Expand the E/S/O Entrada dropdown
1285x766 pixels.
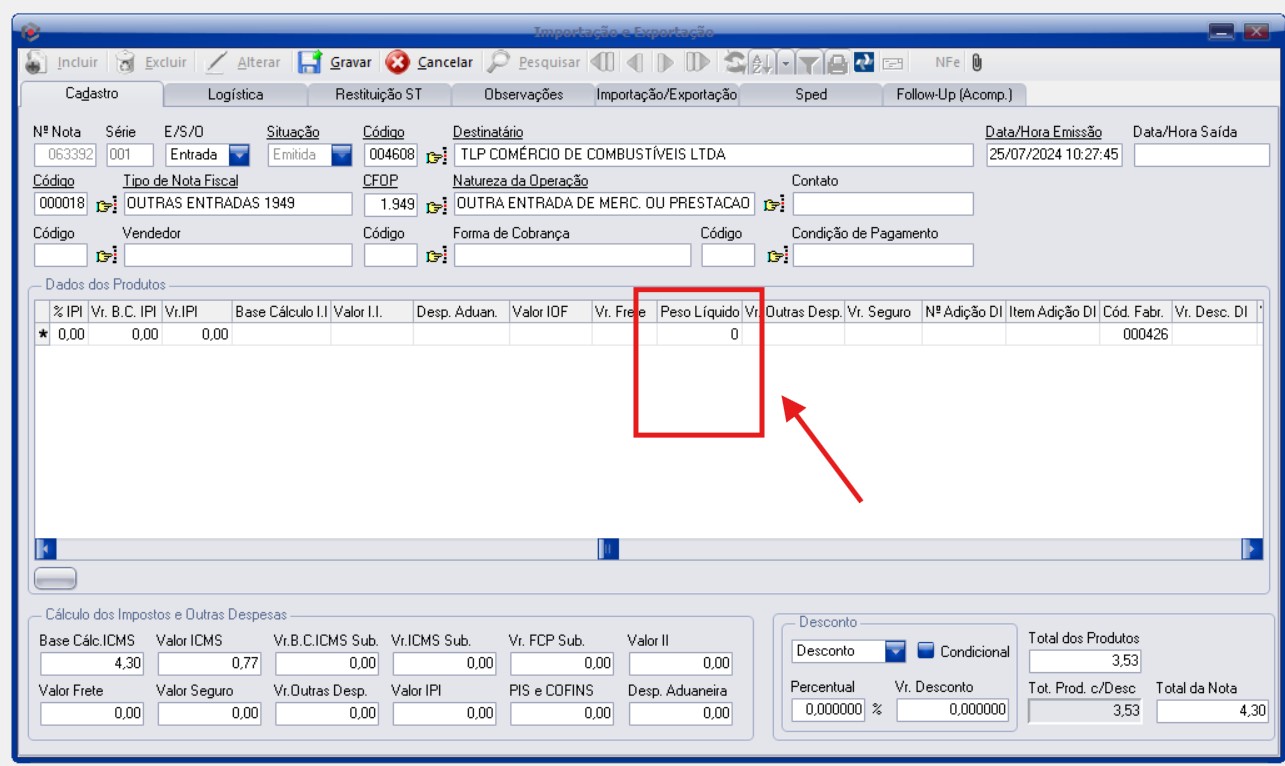pyautogui.click(x=239, y=155)
